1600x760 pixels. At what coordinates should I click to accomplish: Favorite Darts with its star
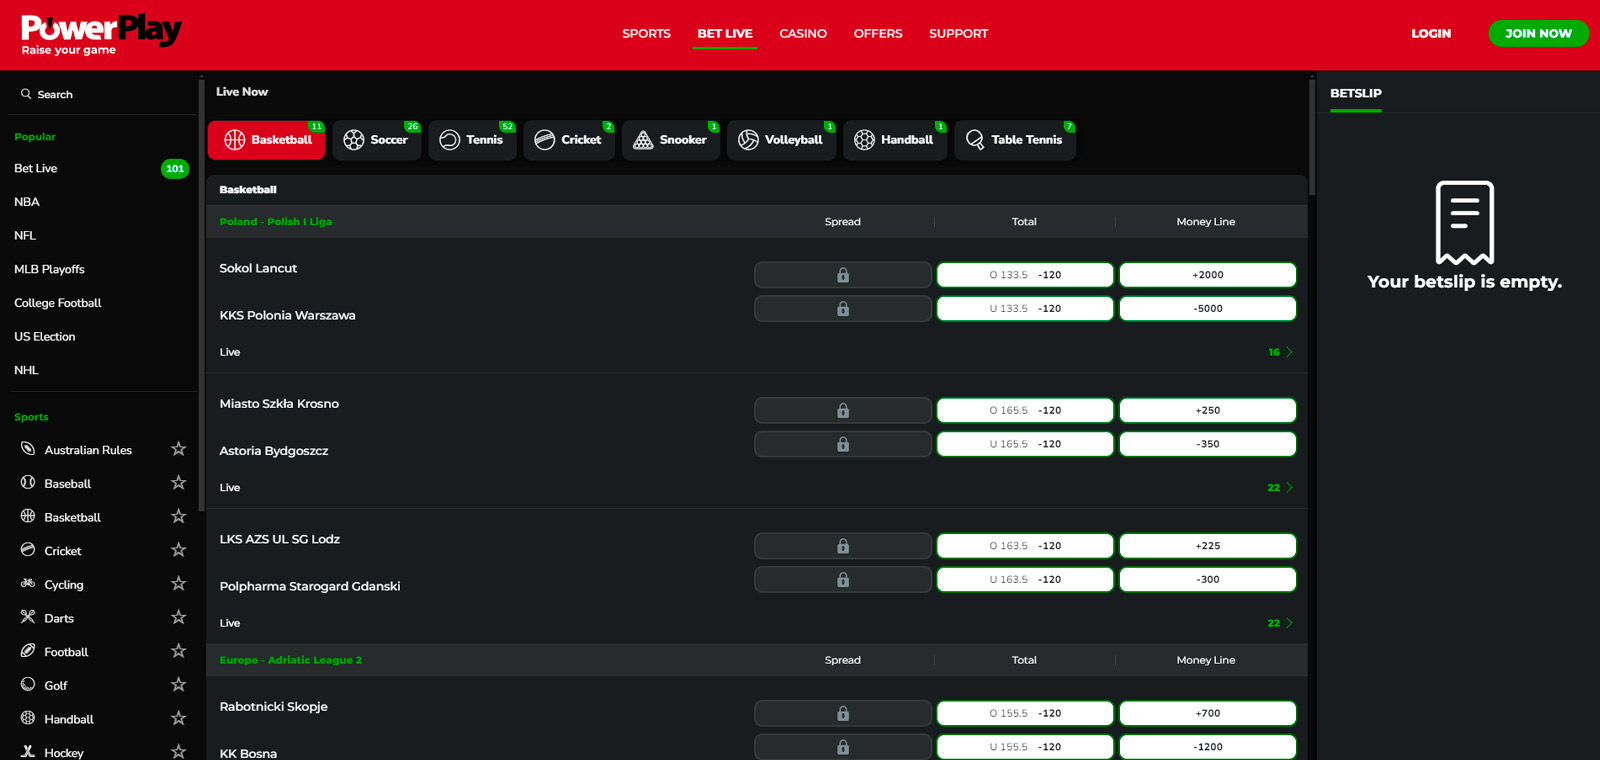178,617
